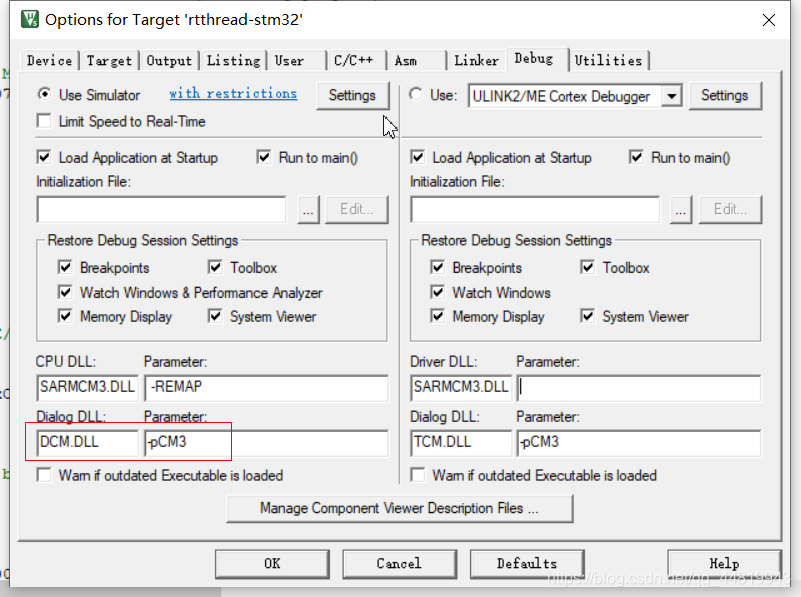
Task: Open hardware debugger Settings button
Action: pyautogui.click(x=724, y=95)
